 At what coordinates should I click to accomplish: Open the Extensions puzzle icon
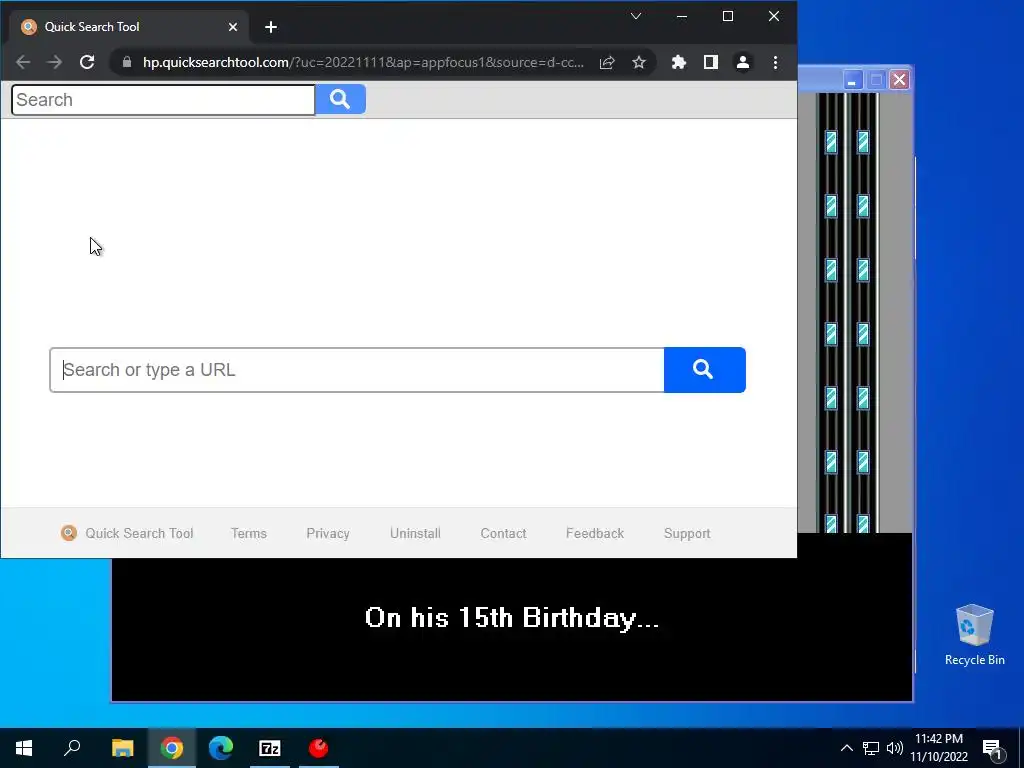tap(679, 62)
